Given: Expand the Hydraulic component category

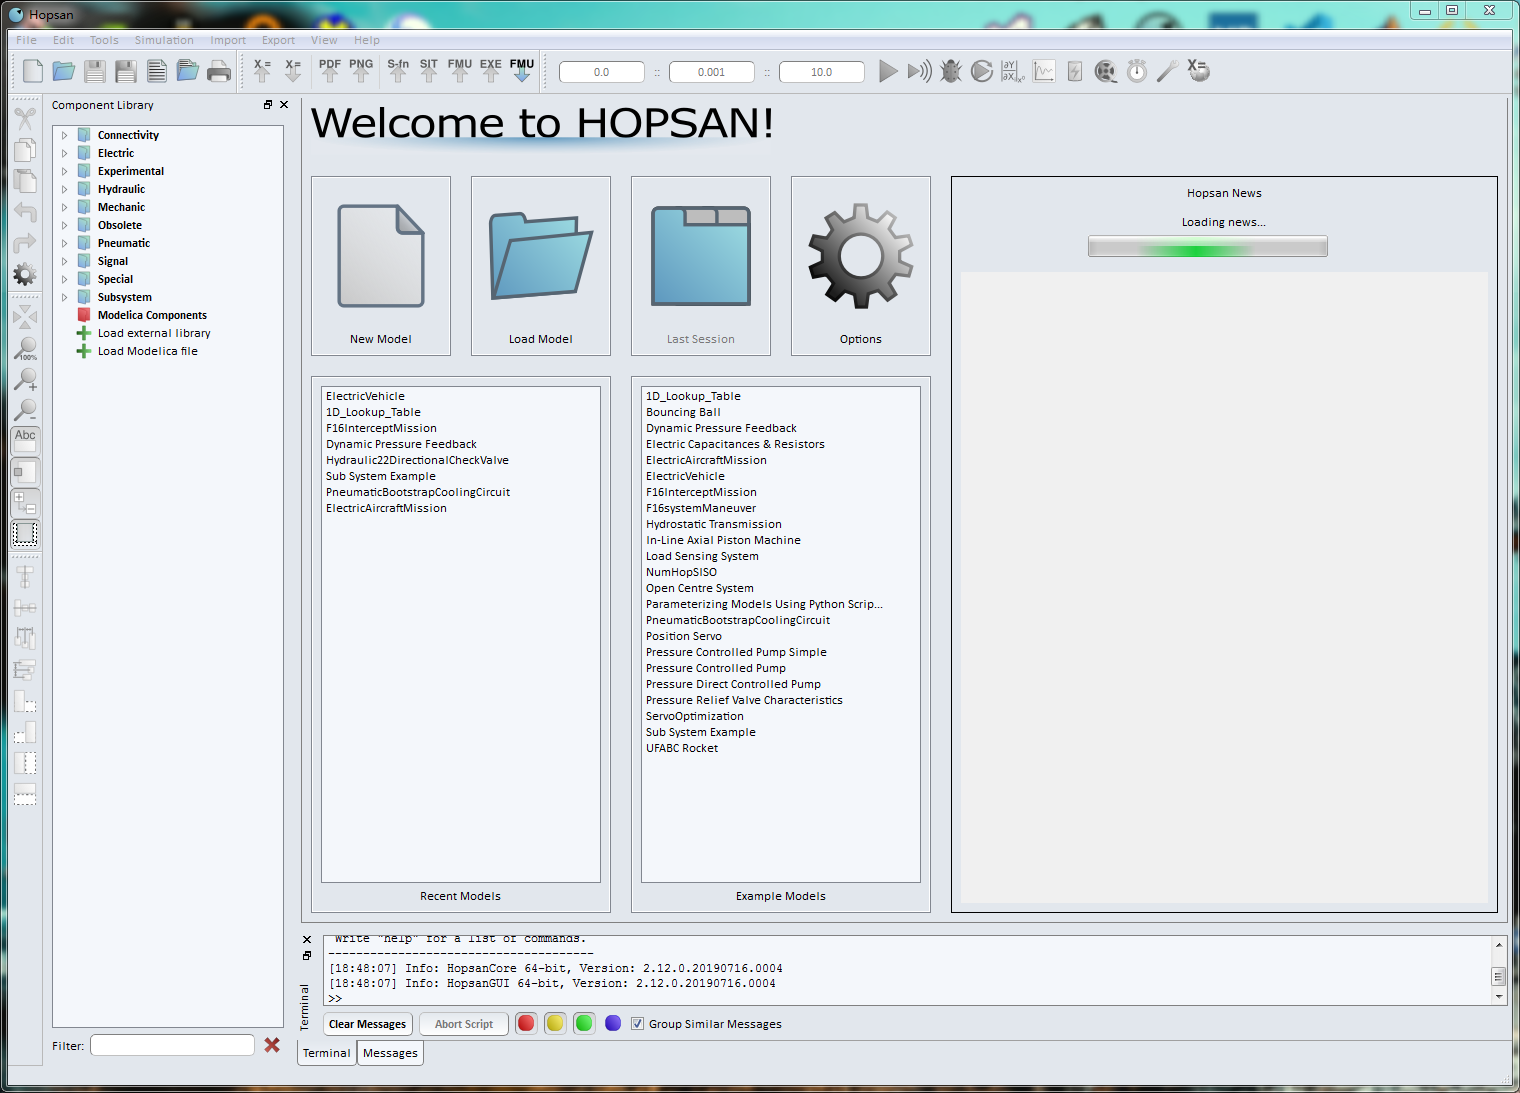Looking at the screenshot, I should (64, 188).
